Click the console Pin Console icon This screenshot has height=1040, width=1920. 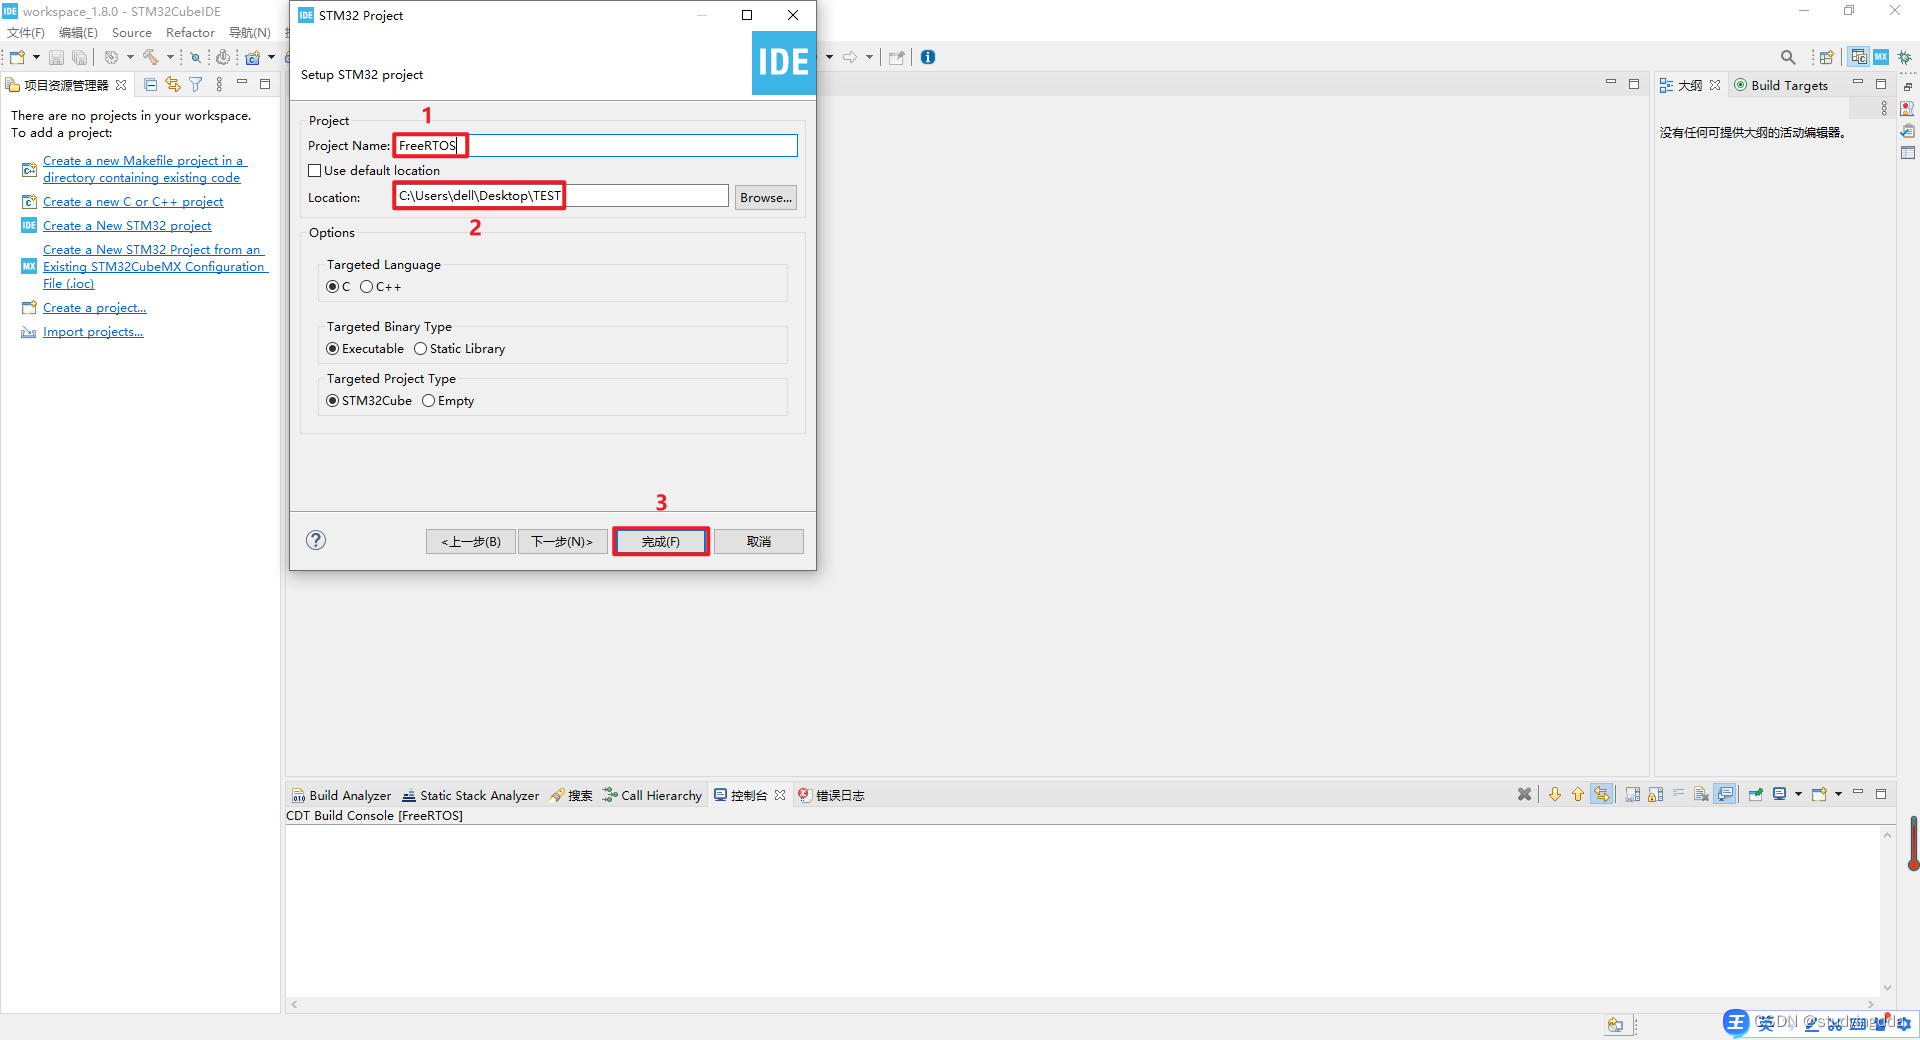[x=1756, y=795]
